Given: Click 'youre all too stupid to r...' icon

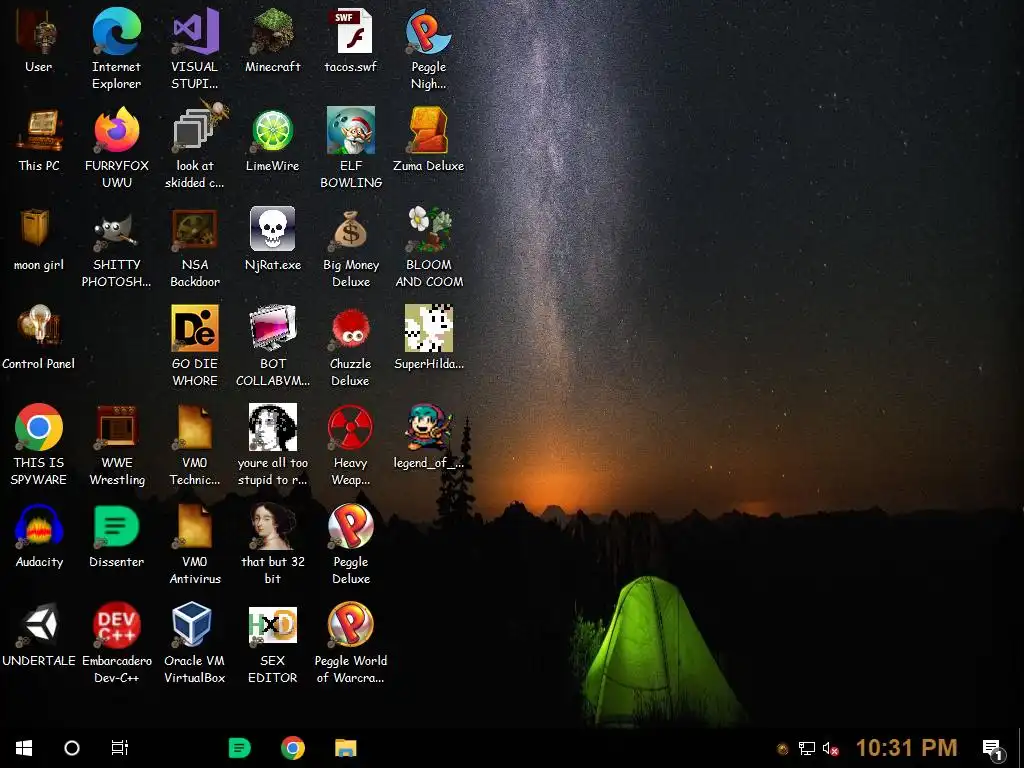Looking at the screenshot, I should [x=272, y=427].
